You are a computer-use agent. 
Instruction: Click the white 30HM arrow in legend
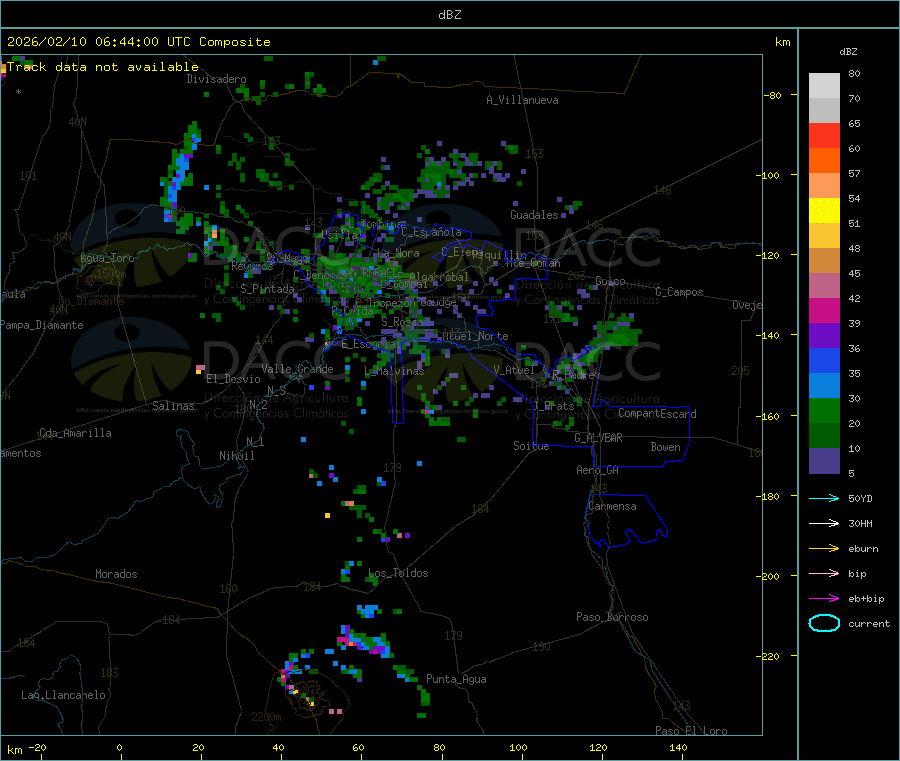tap(824, 523)
